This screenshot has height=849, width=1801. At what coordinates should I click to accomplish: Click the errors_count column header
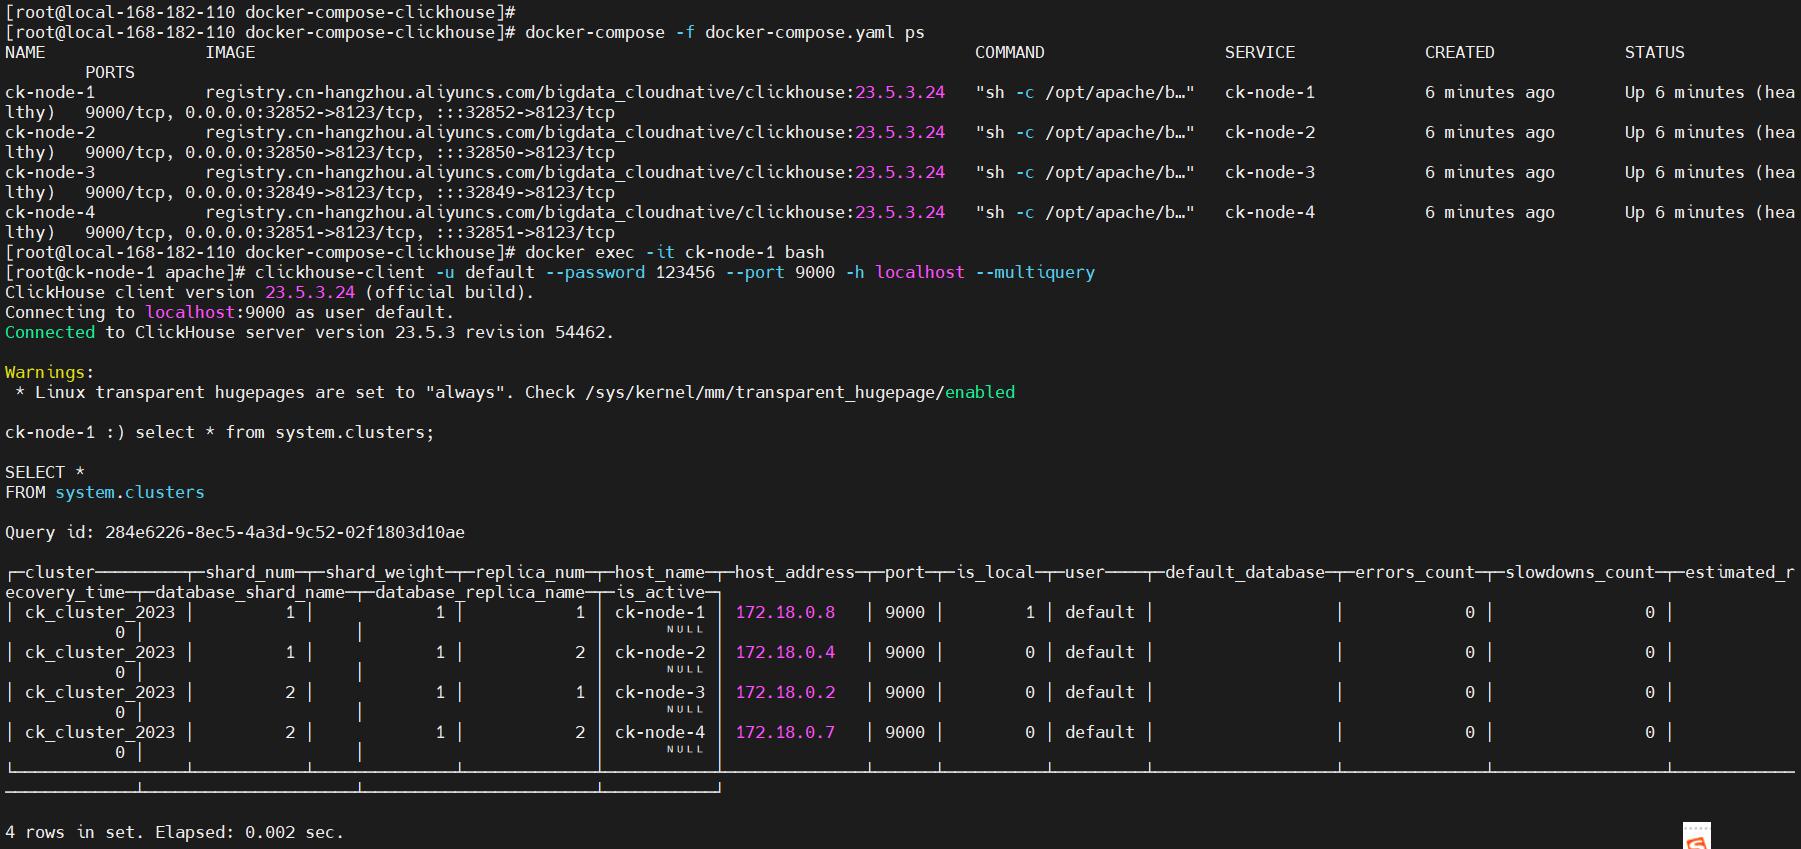click(x=1415, y=572)
